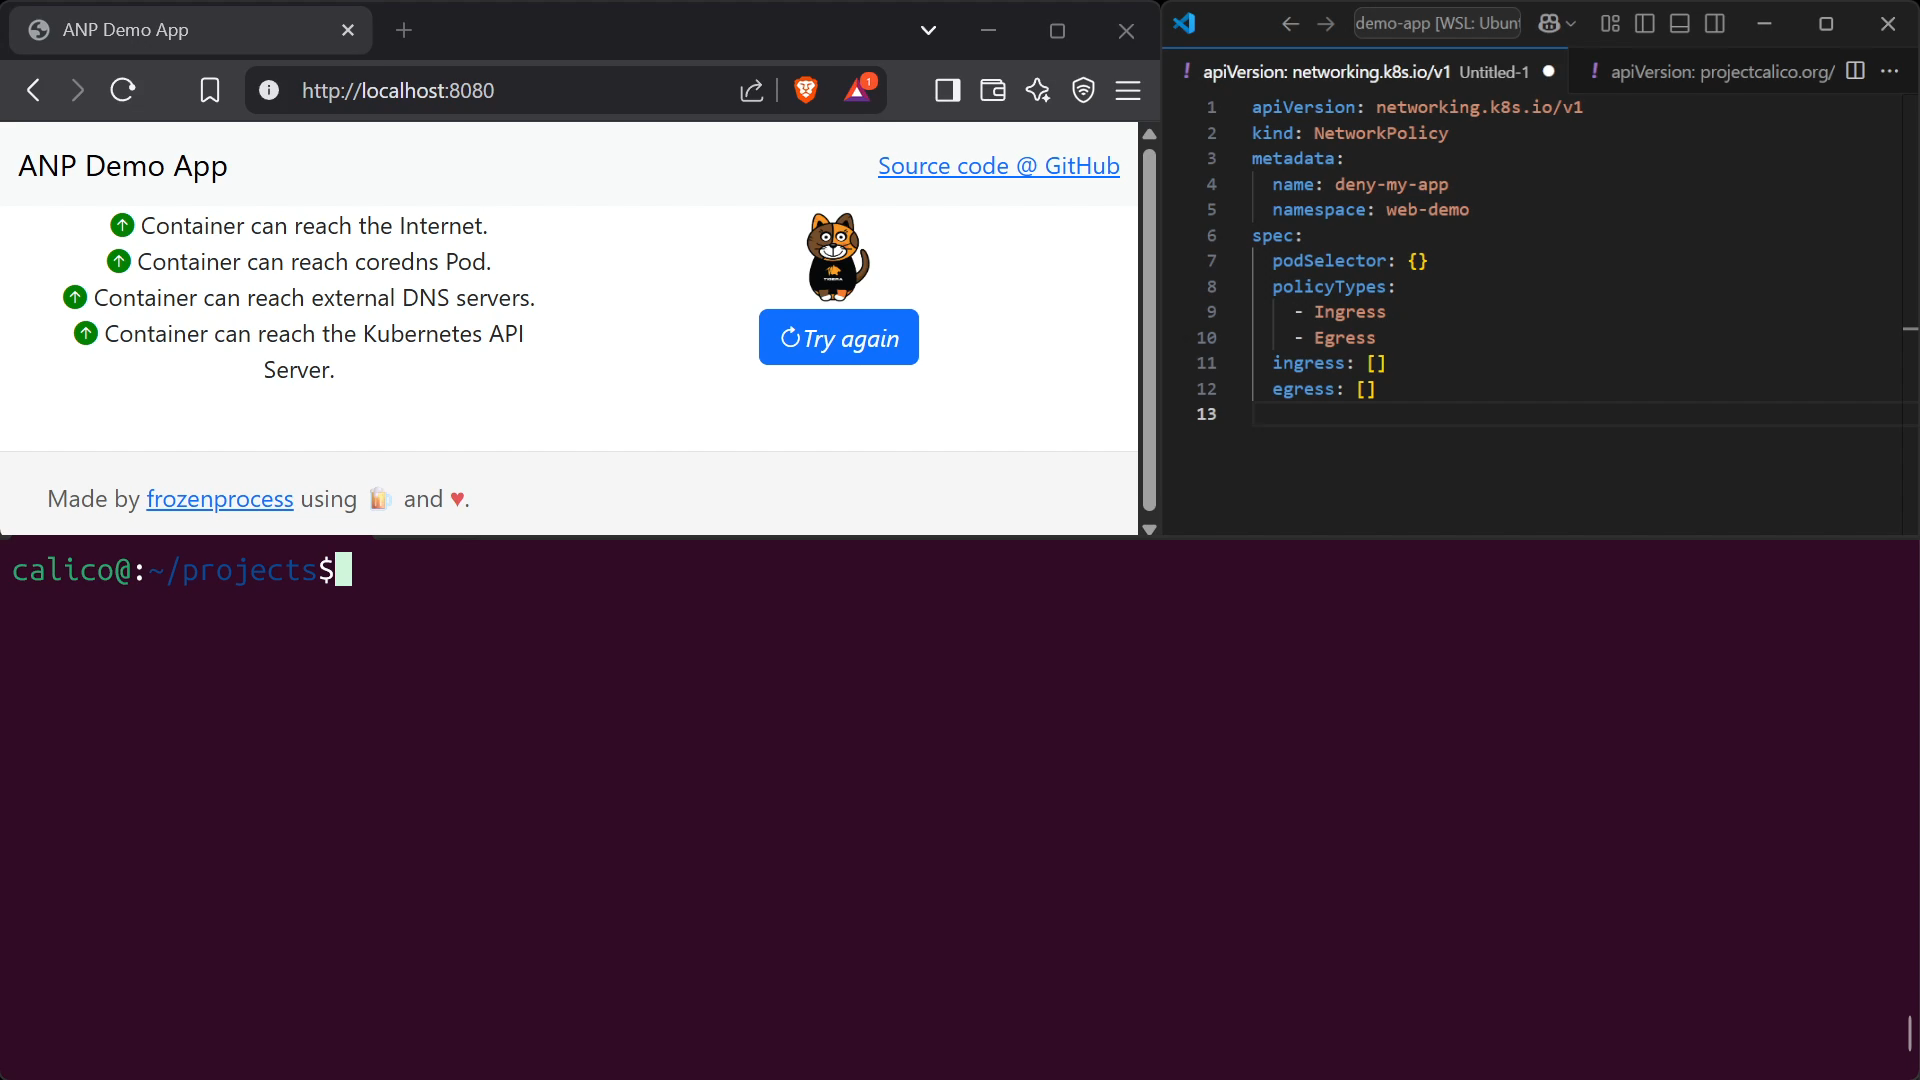1920x1080 pixels.
Task: Open Copilot dropdown arrow in title bar
Action: tap(1571, 24)
